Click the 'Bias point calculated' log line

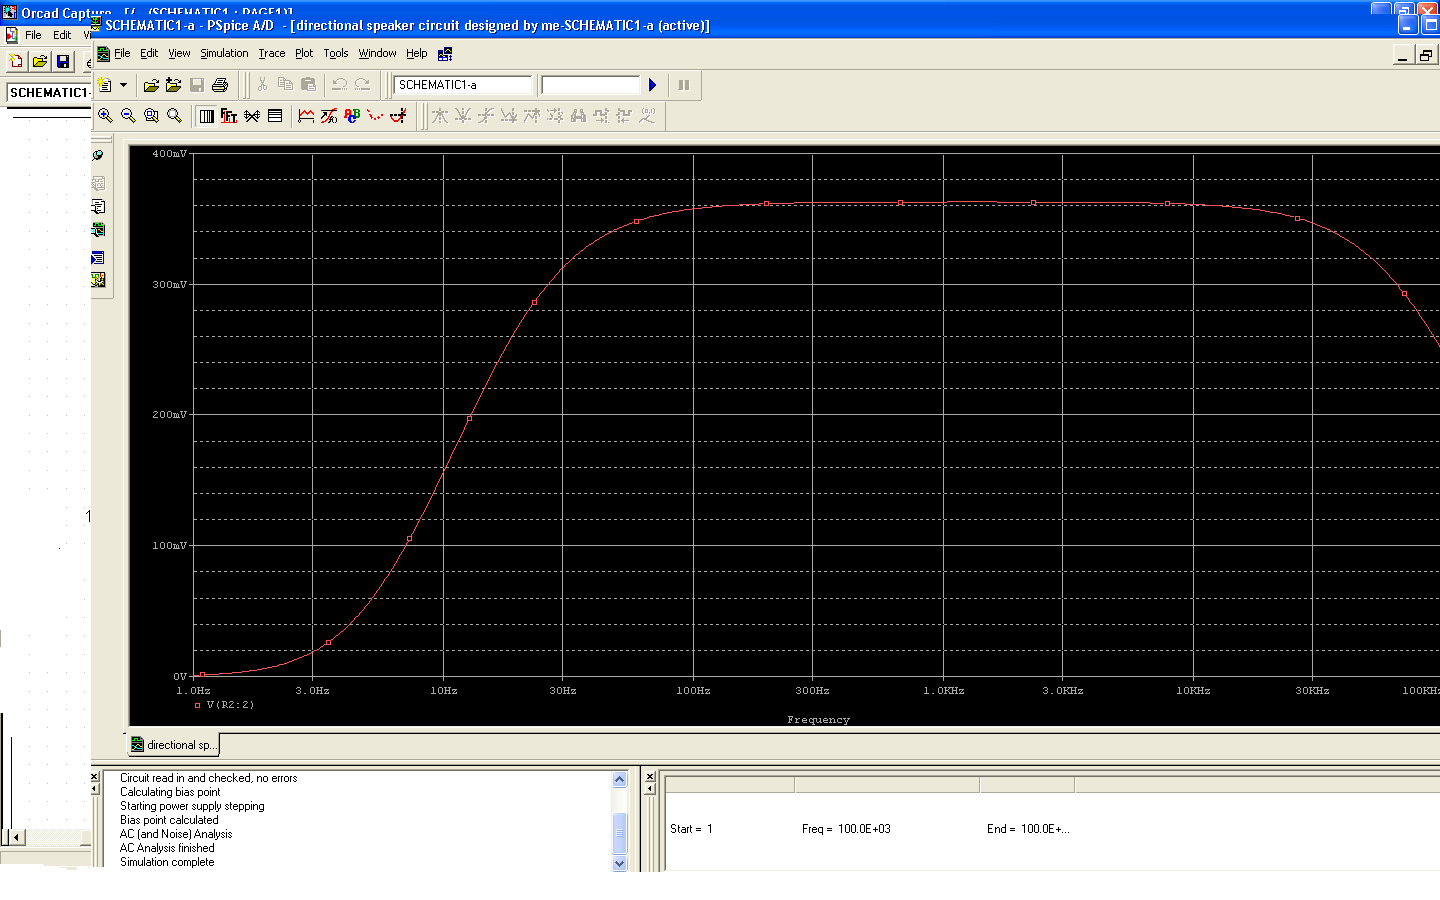(x=169, y=820)
